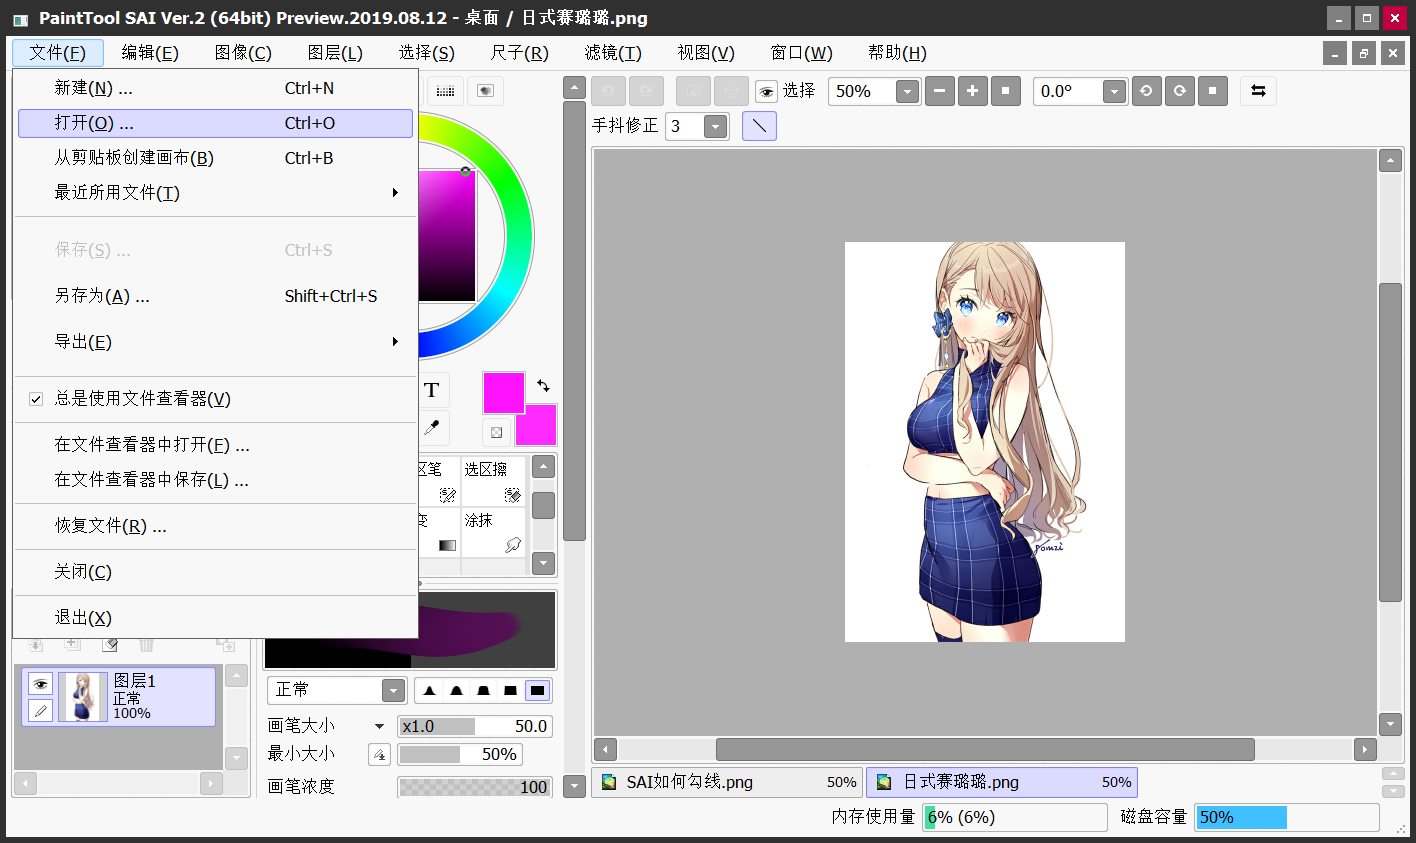Expand the 最近所用文件 submenu

pos(215,193)
